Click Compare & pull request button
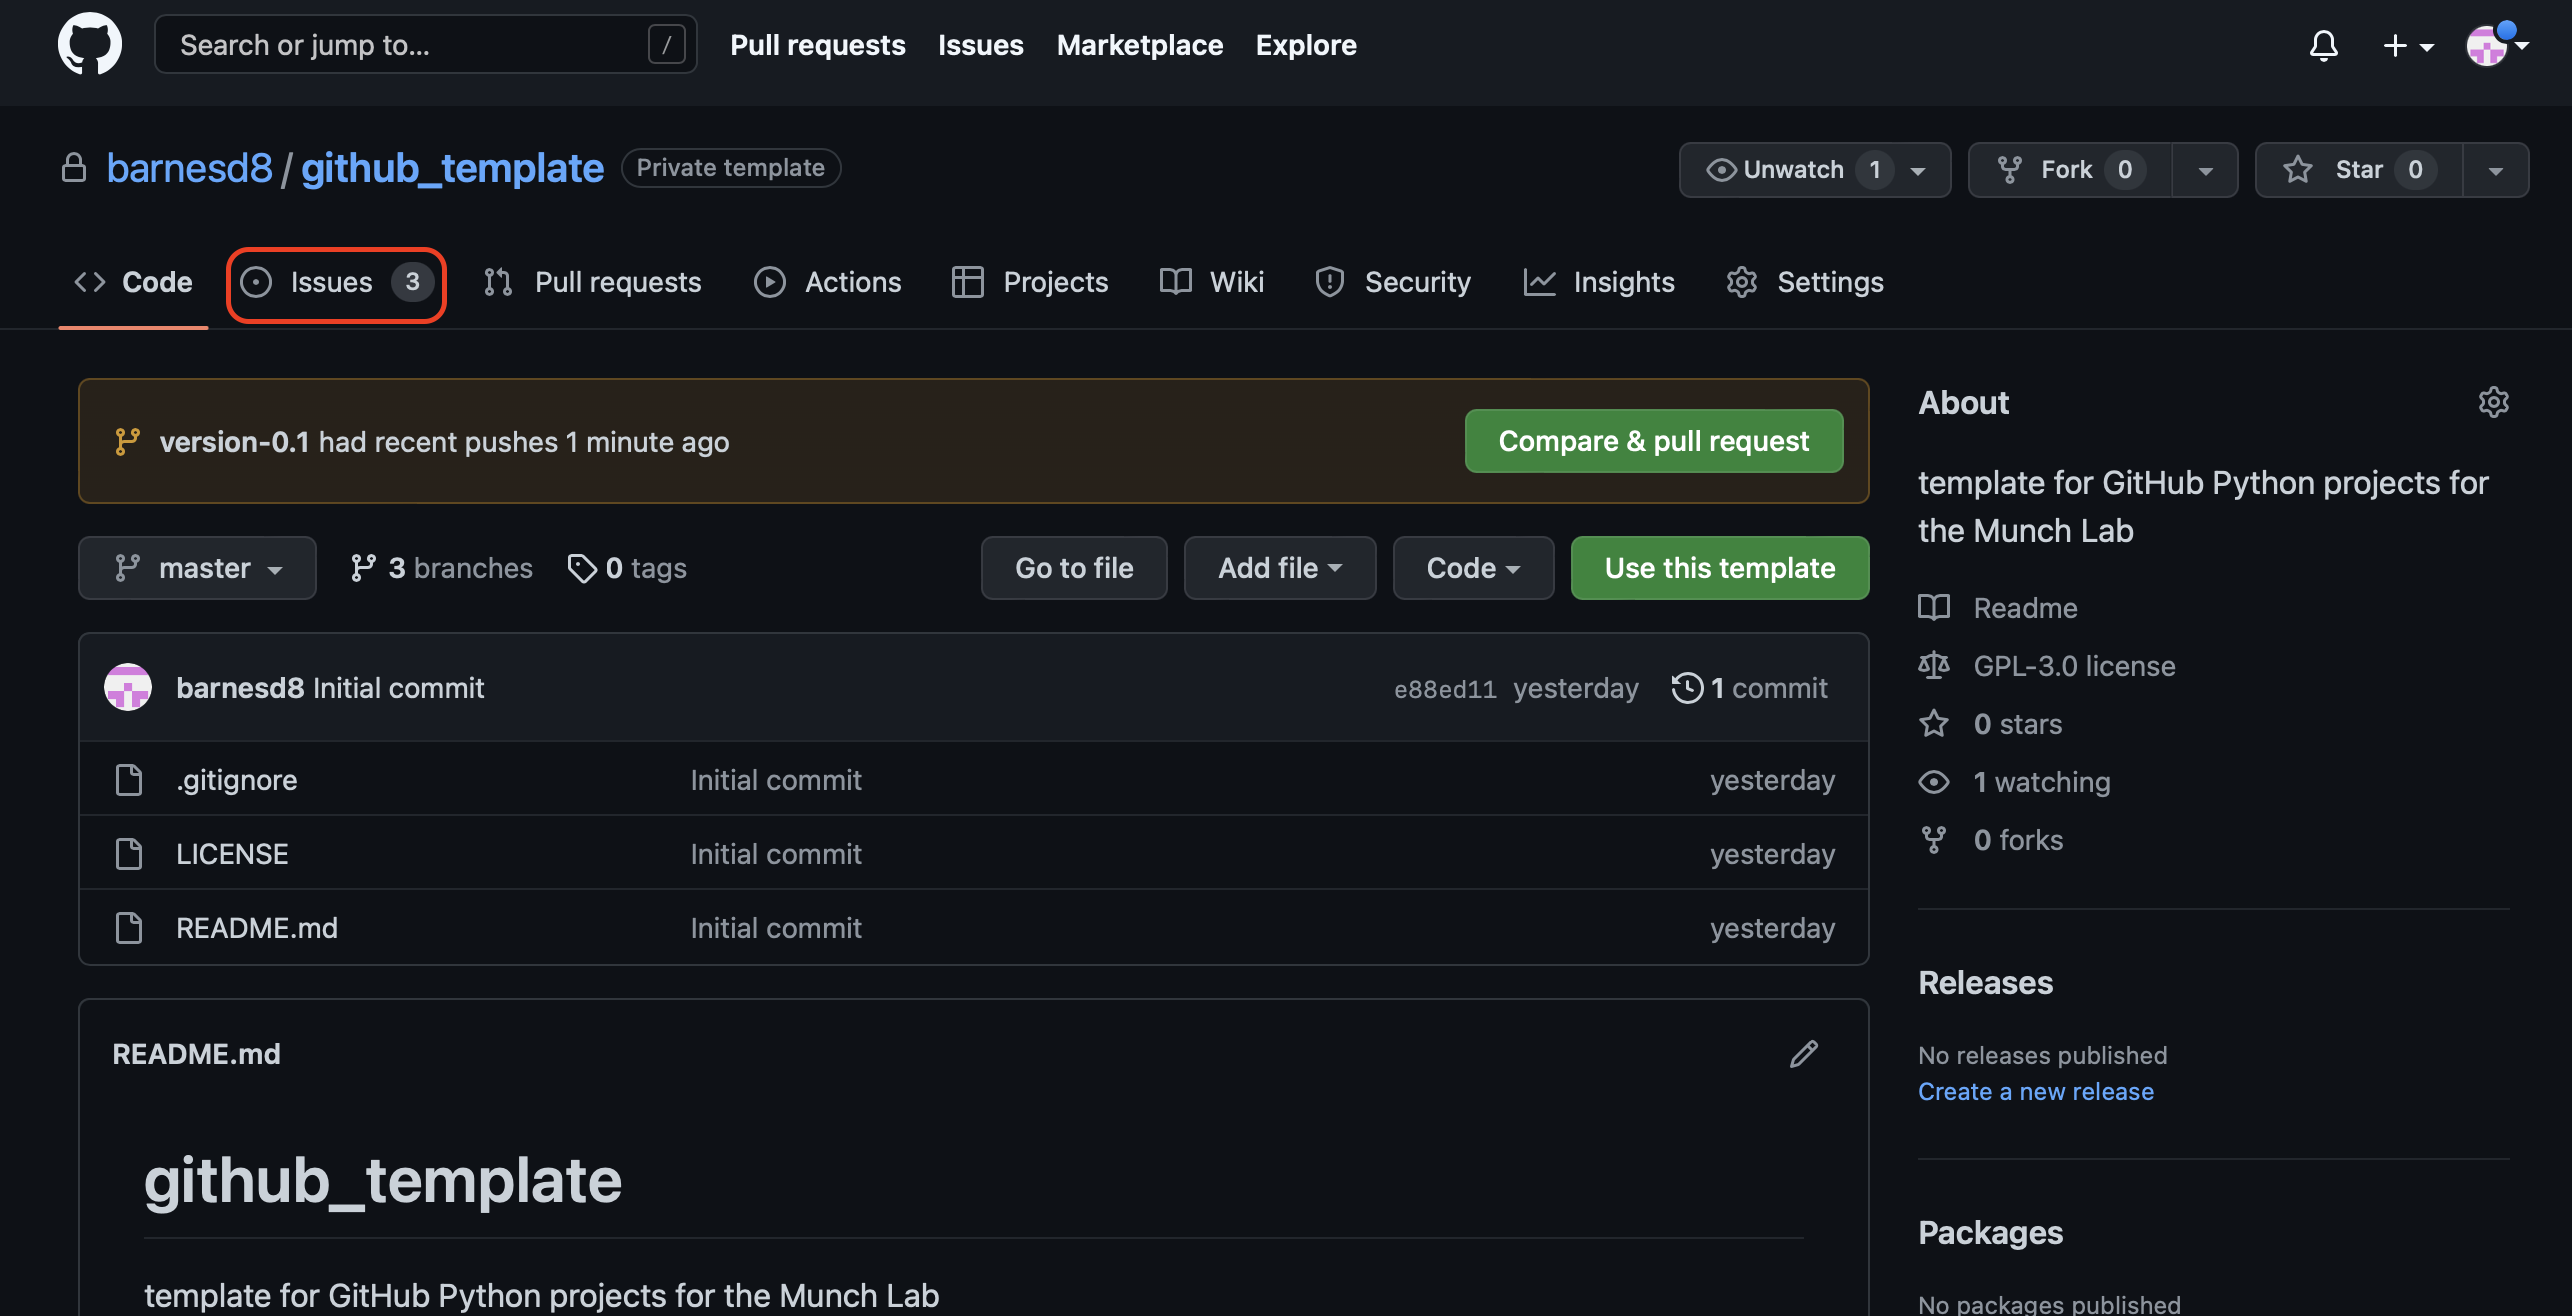2572x1316 pixels. click(1653, 441)
